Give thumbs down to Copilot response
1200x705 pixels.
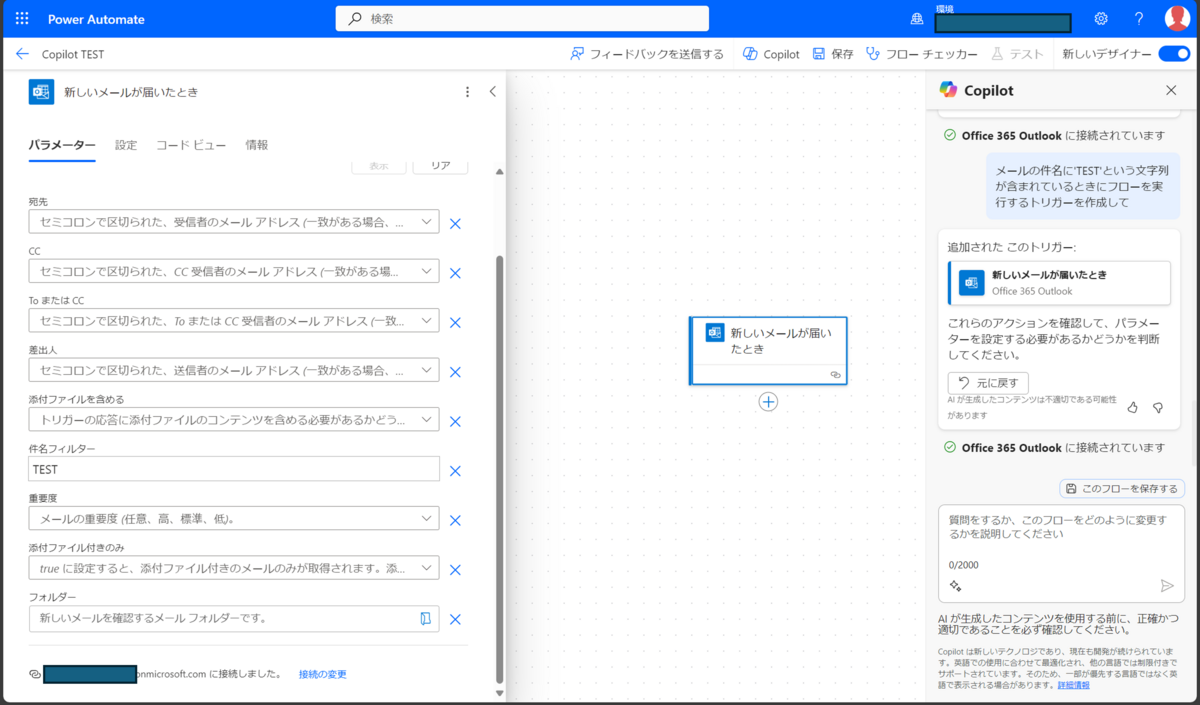click(1158, 407)
